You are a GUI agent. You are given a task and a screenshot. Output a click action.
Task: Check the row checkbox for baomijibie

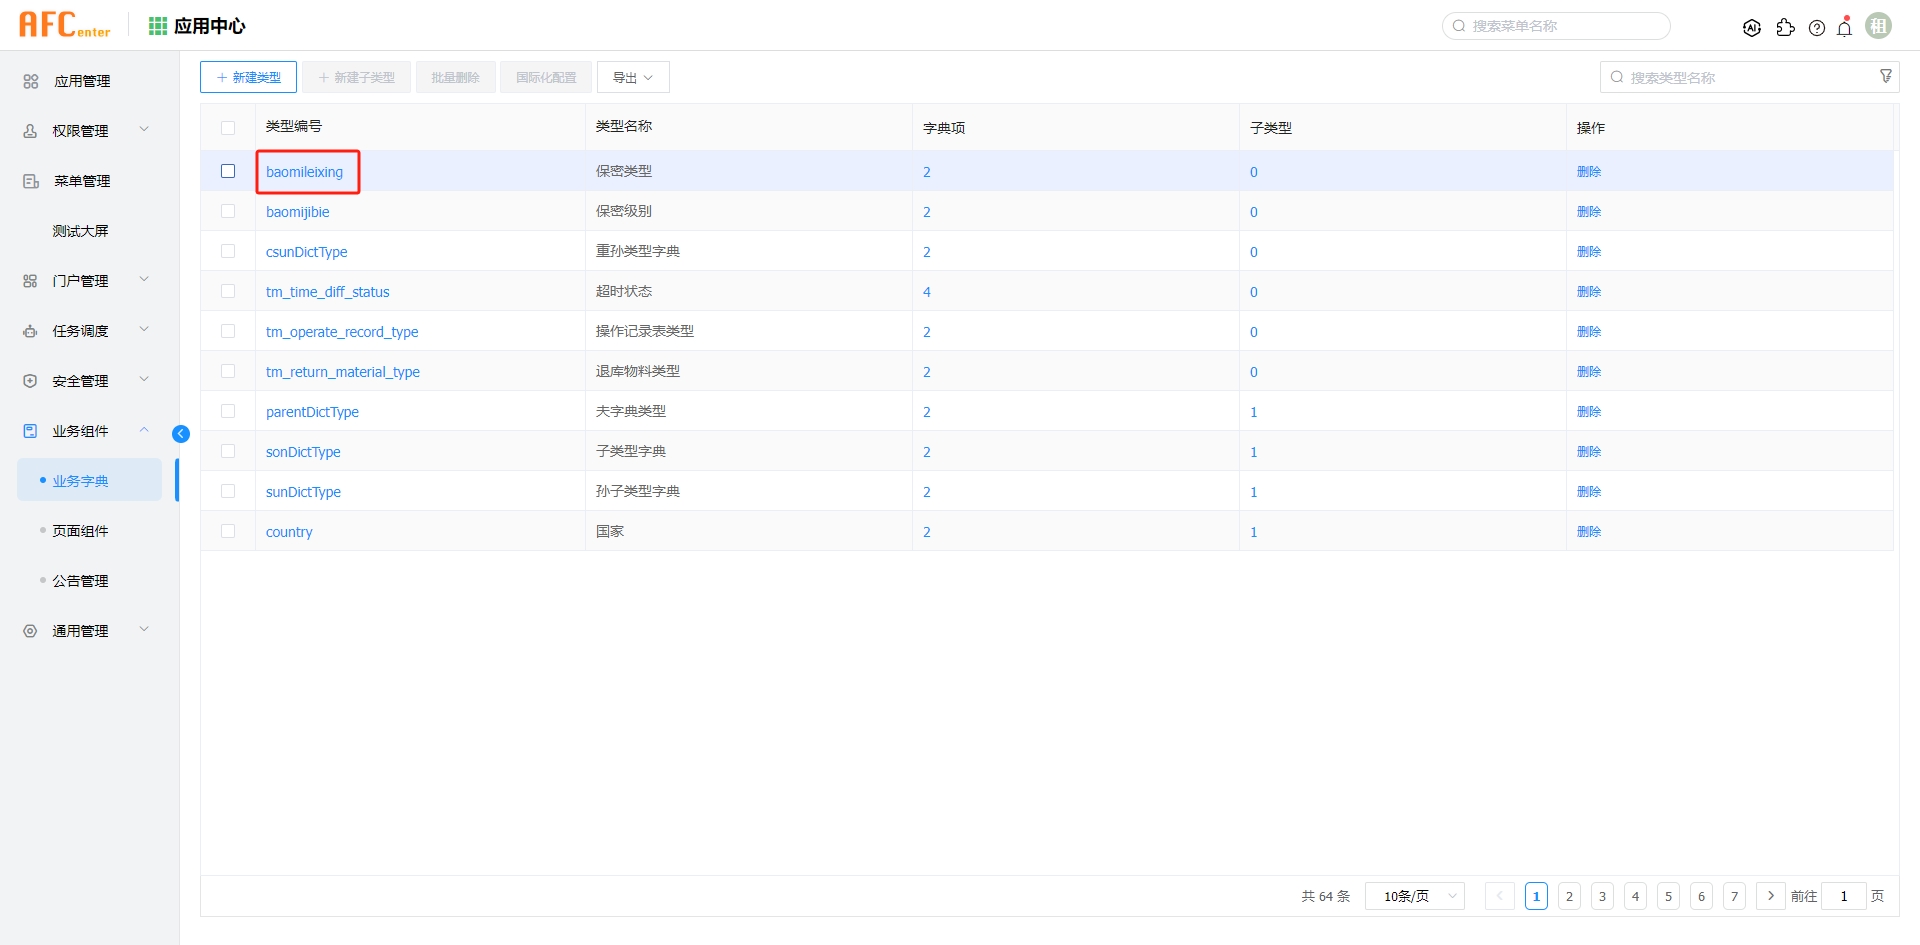click(228, 211)
